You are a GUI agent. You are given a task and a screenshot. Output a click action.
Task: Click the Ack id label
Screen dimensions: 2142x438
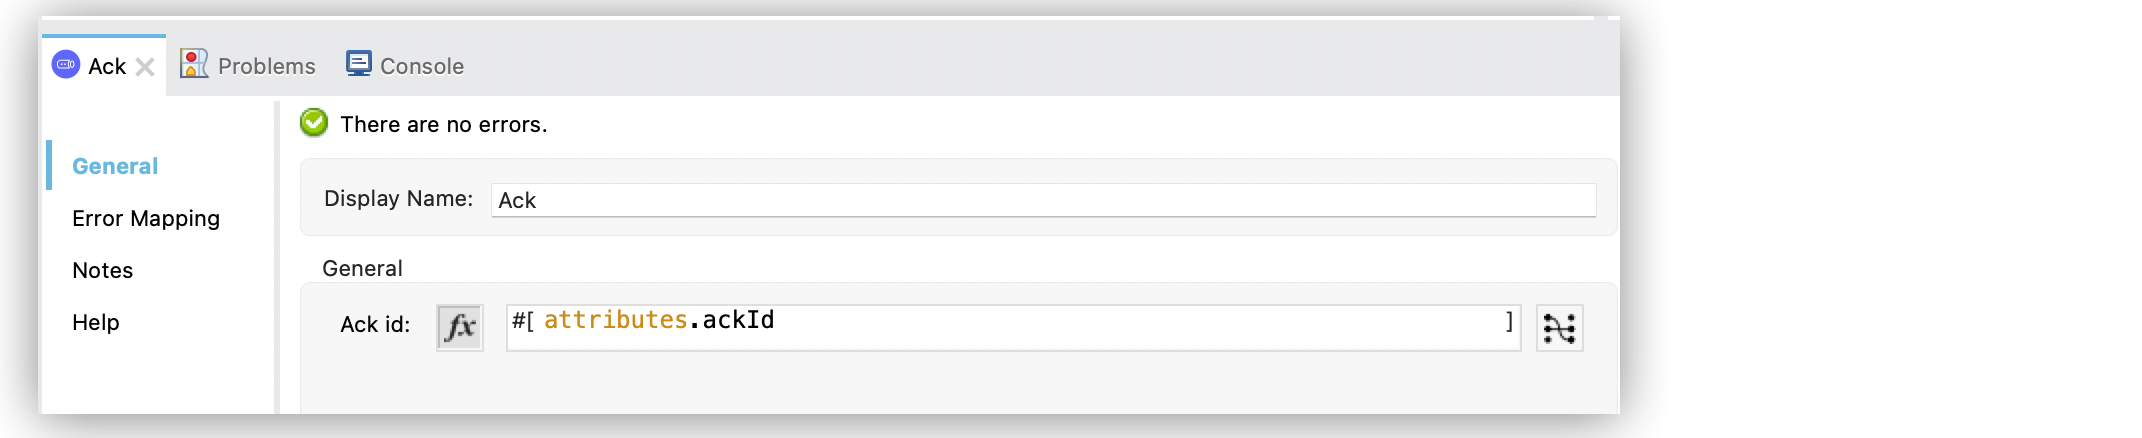tap(375, 324)
